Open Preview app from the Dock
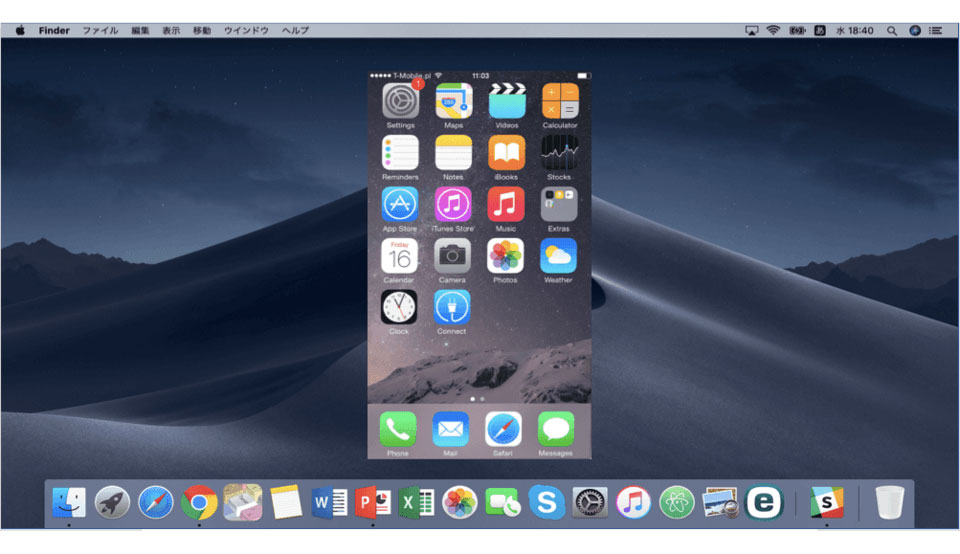 coord(720,503)
